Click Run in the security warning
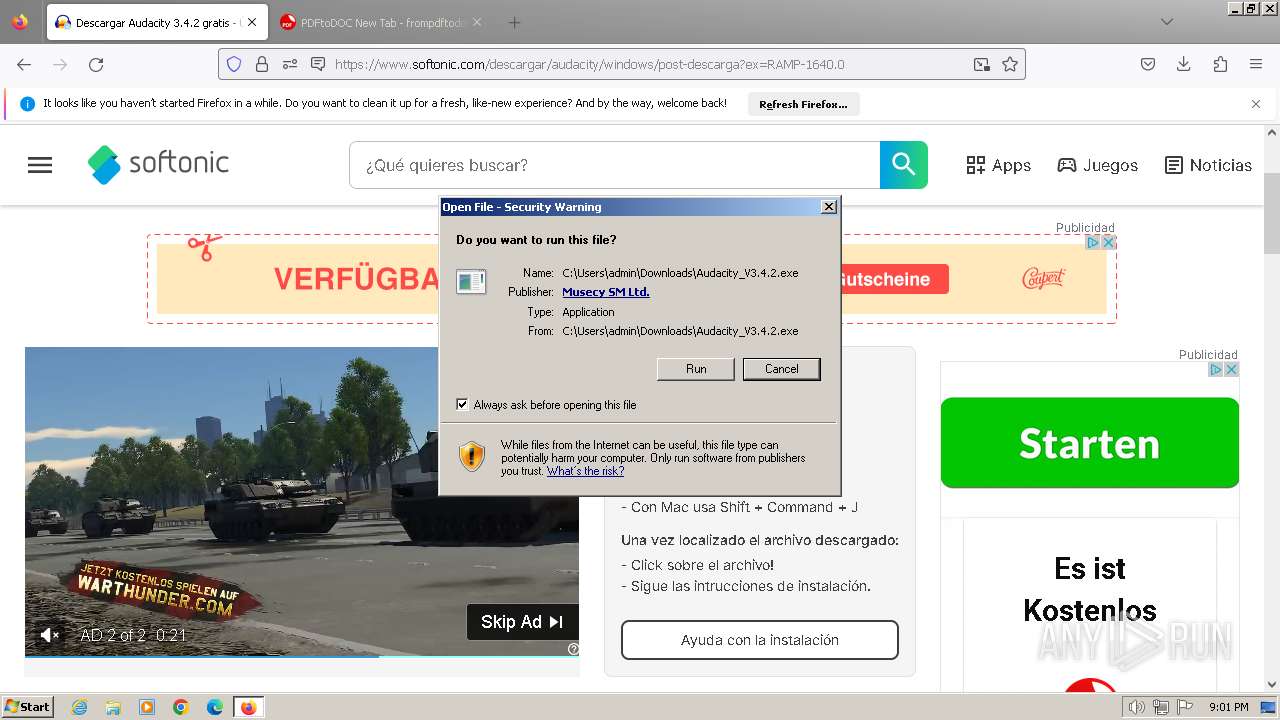The image size is (1280, 720). tap(696, 369)
